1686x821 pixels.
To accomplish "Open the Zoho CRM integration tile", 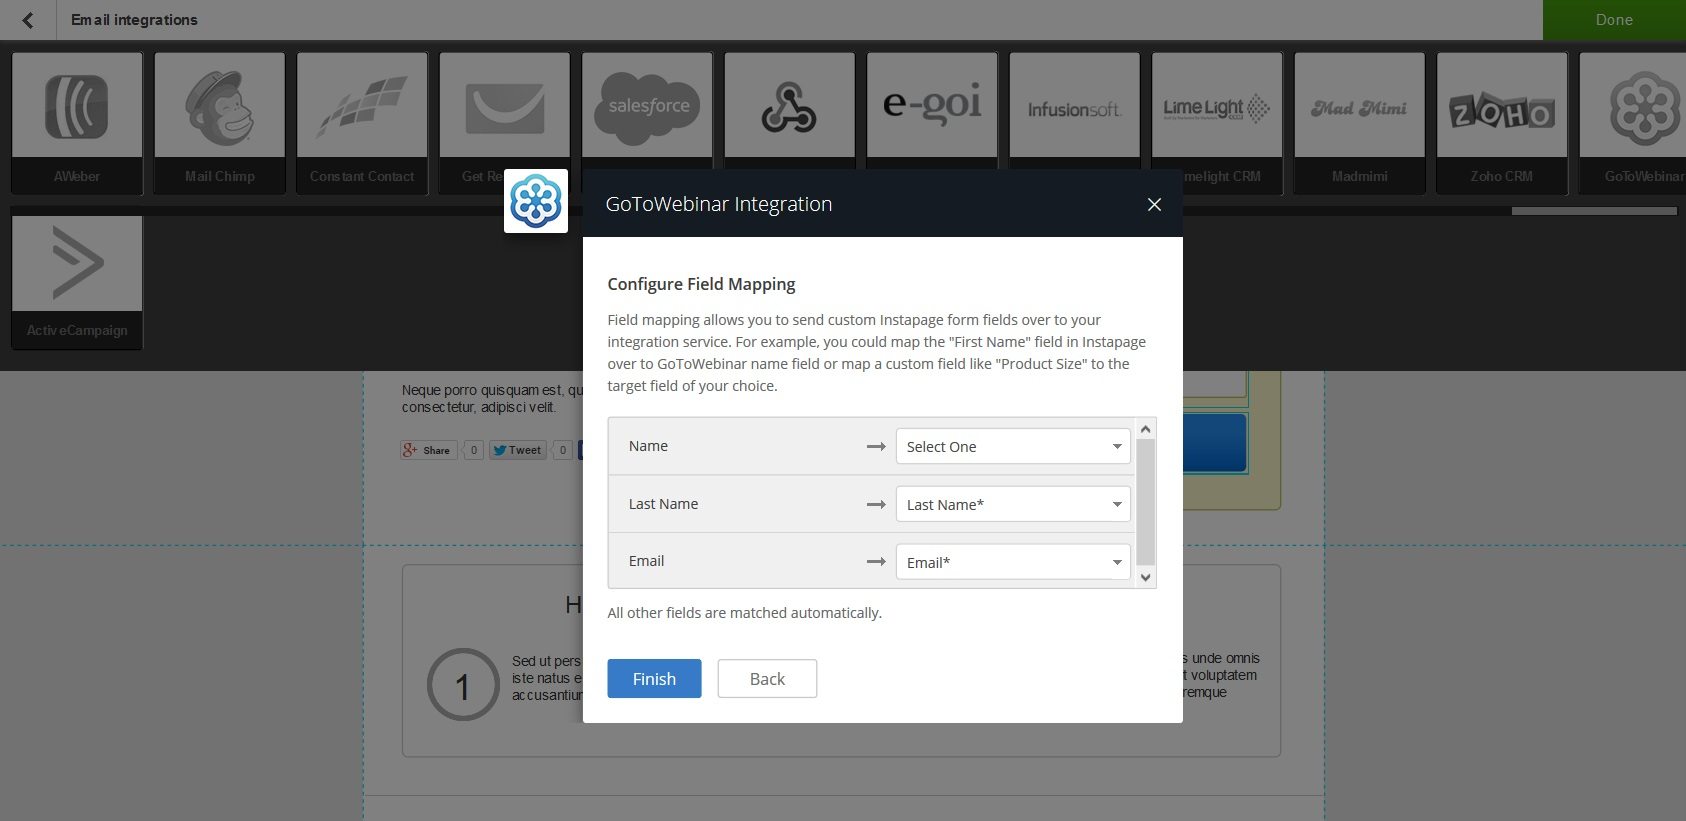I will tap(1502, 123).
